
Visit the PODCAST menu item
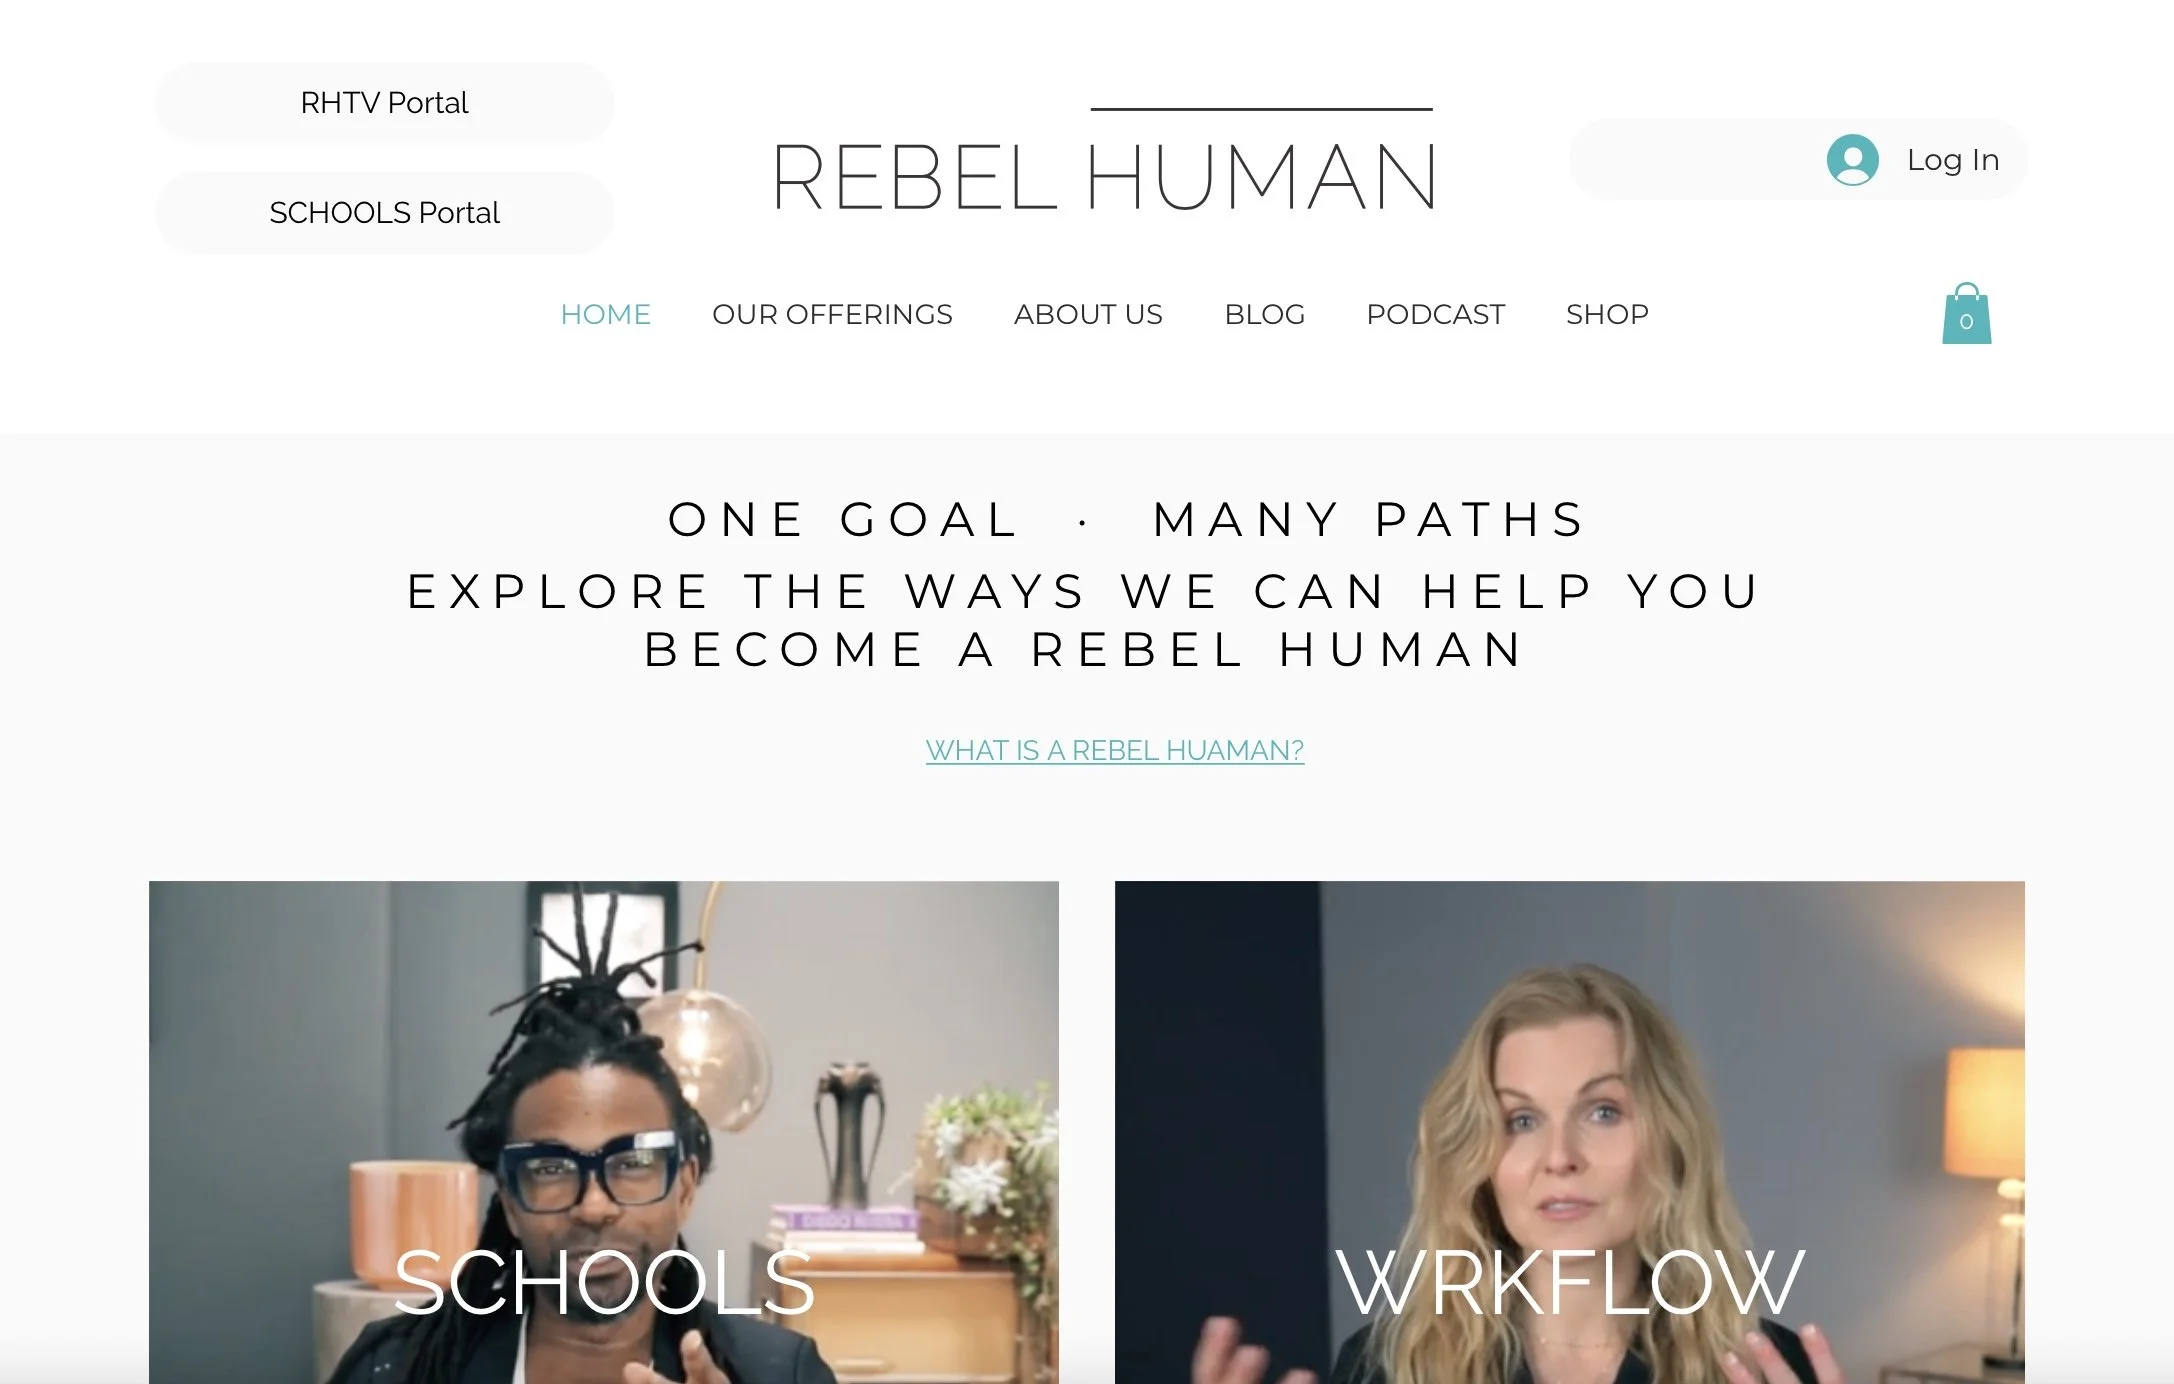1435,314
